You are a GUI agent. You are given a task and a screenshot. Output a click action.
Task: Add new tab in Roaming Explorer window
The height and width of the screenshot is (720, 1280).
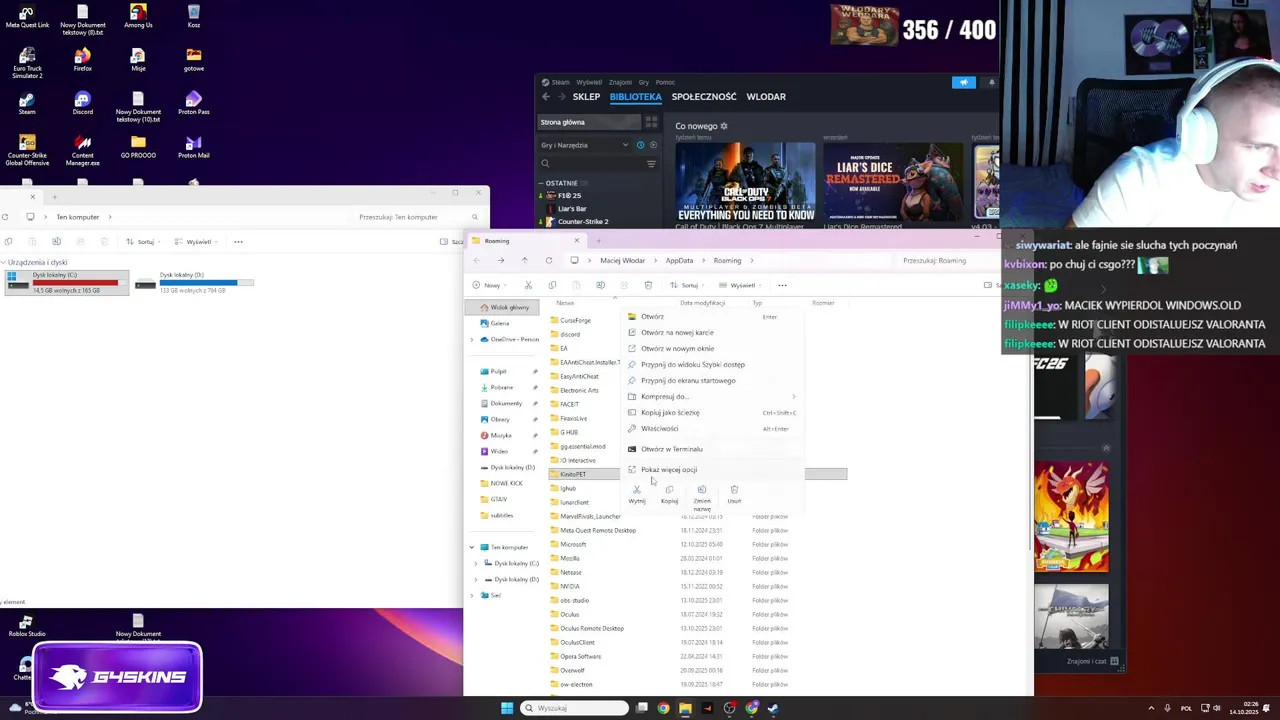coord(598,241)
